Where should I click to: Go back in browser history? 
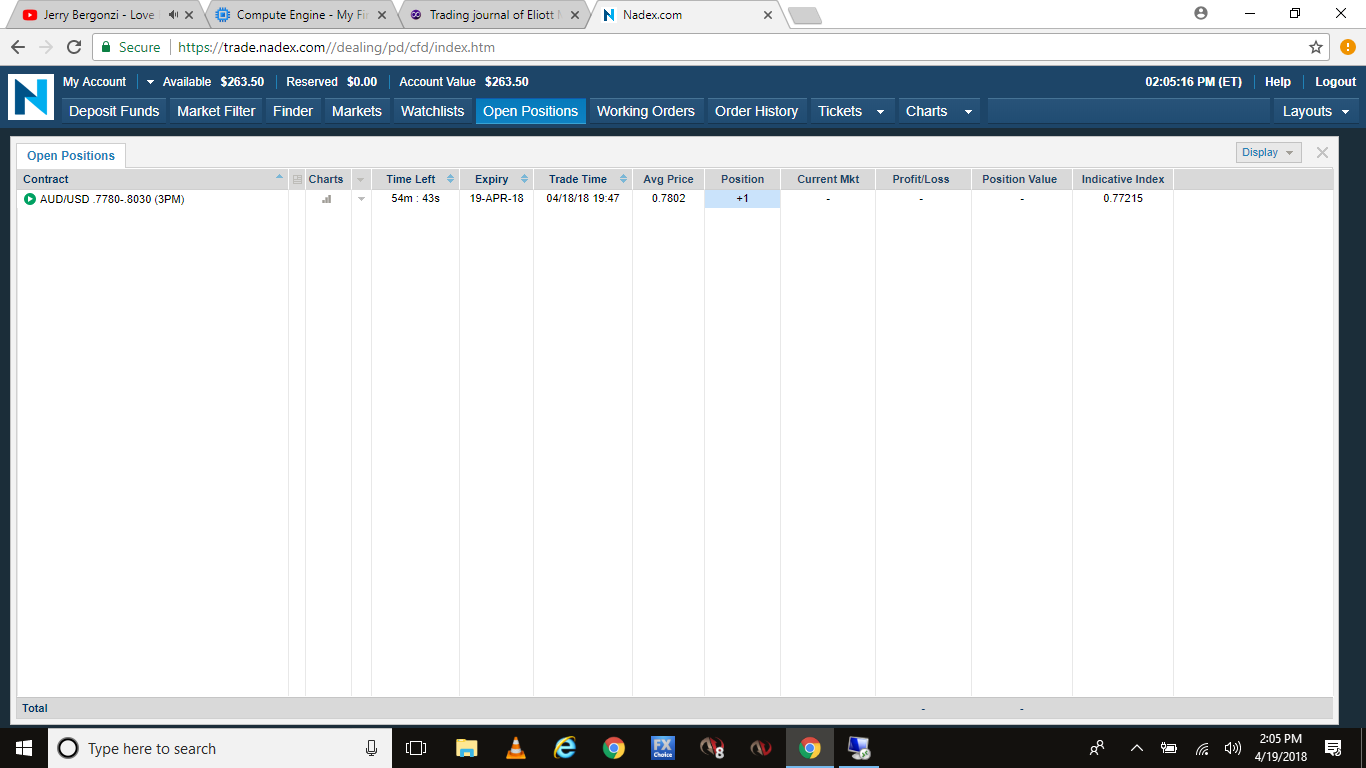[18, 47]
